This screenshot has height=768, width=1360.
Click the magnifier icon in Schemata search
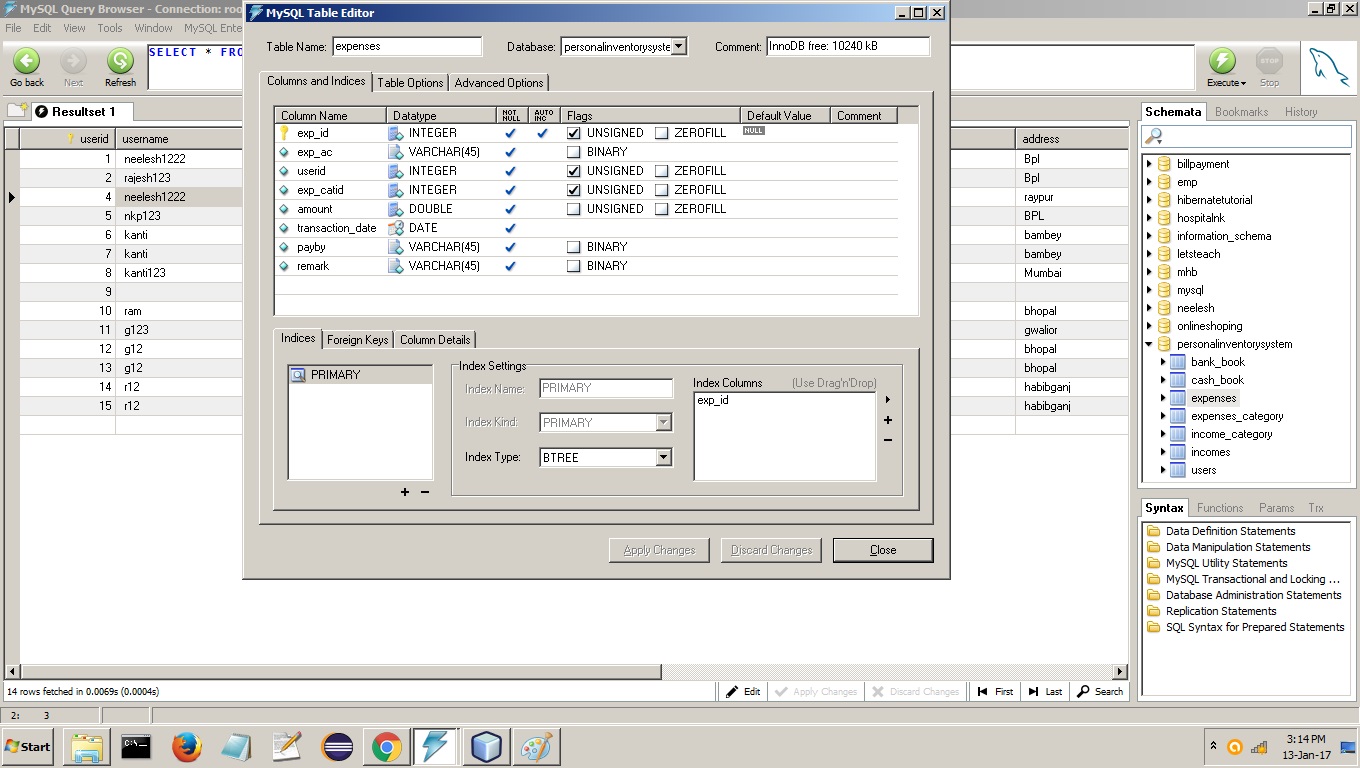(x=1155, y=136)
